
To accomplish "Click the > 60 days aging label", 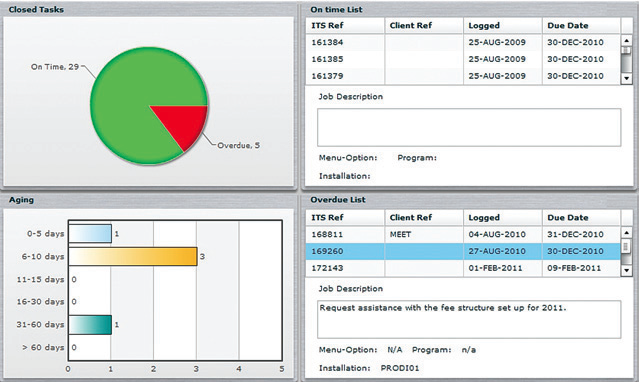I will point(43,347).
